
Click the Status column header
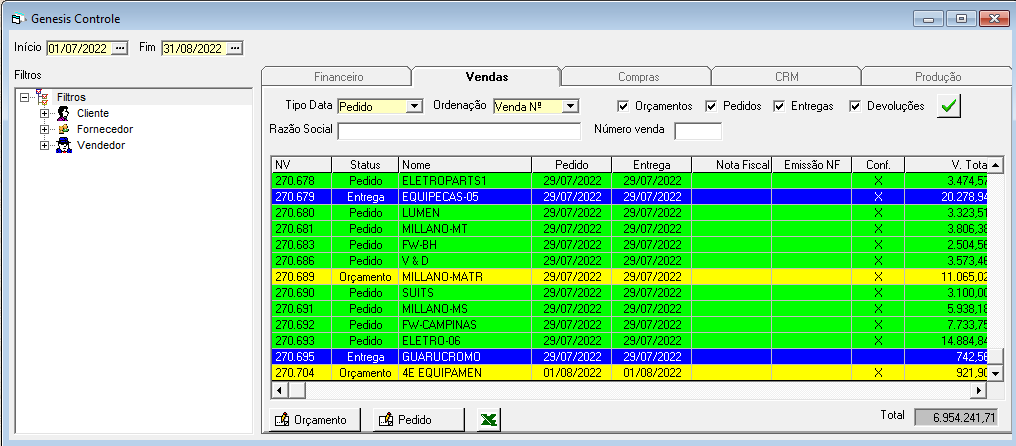[365, 165]
